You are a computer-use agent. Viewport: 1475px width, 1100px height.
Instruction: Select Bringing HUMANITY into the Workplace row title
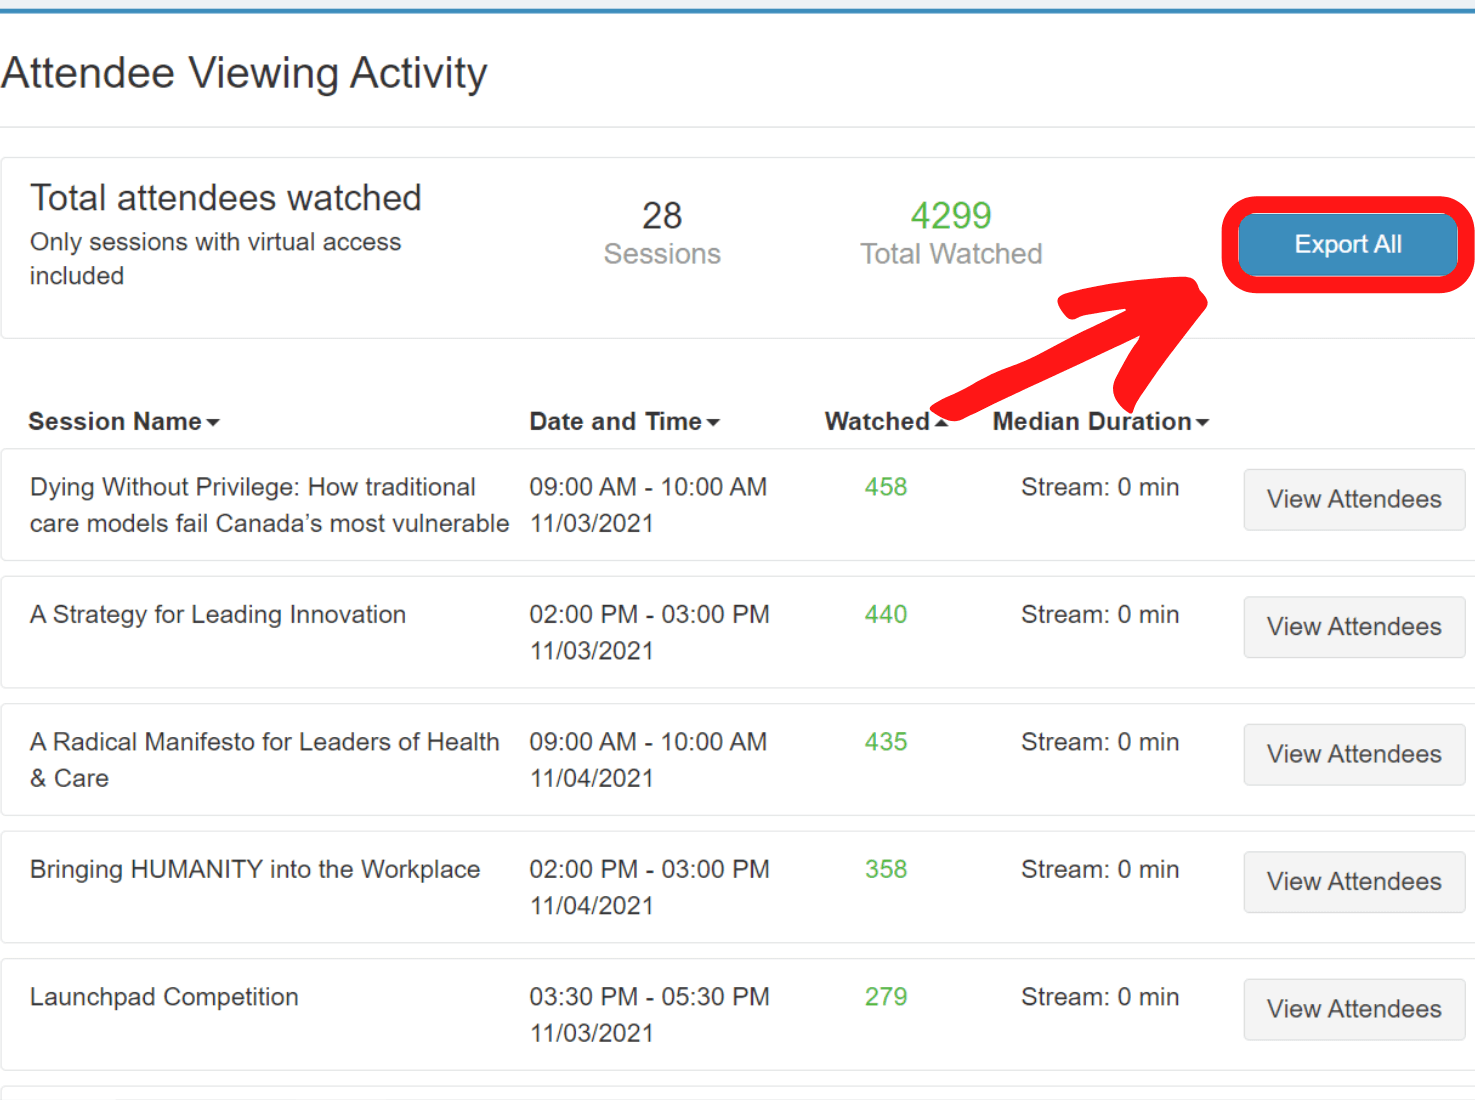[254, 869]
